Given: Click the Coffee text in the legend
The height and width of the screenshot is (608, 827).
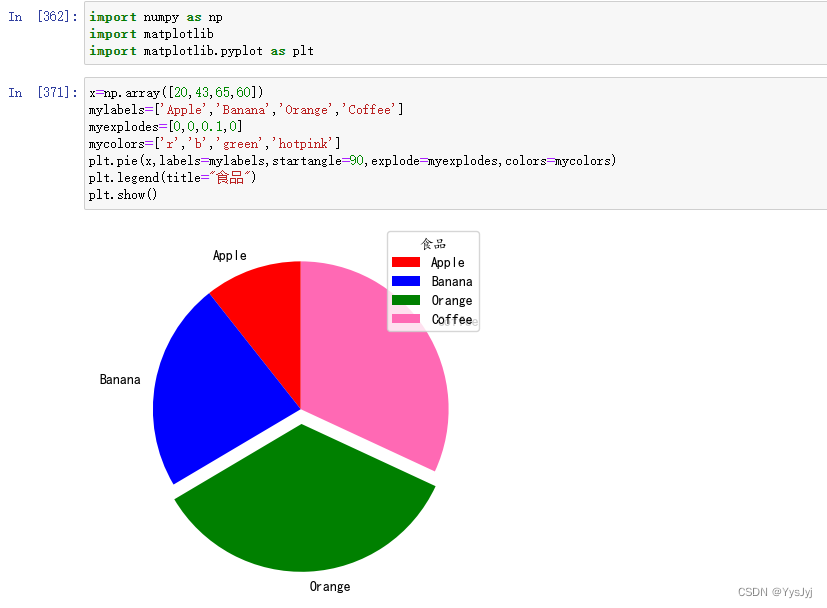Looking at the screenshot, I should 452,319.
